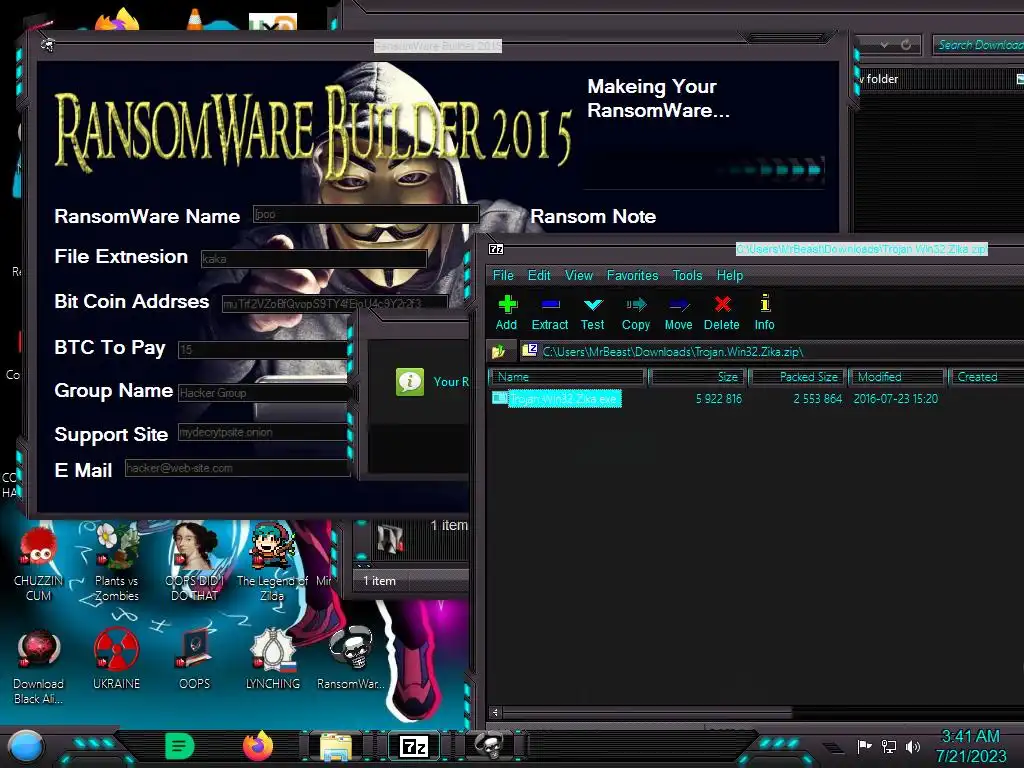The width and height of the screenshot is (1024, 768).
Task: Click the network tray icon
Action: (x=889, y=746)
